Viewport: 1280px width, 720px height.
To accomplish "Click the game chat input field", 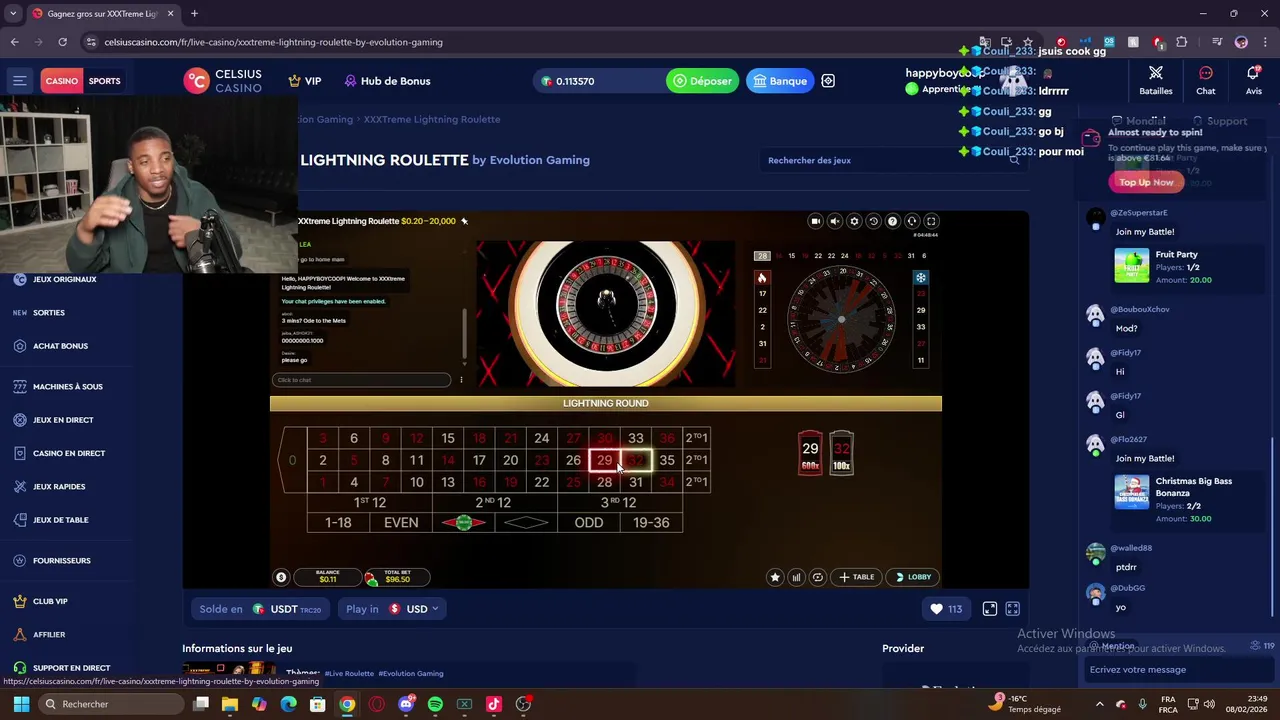I will point(361,380).
